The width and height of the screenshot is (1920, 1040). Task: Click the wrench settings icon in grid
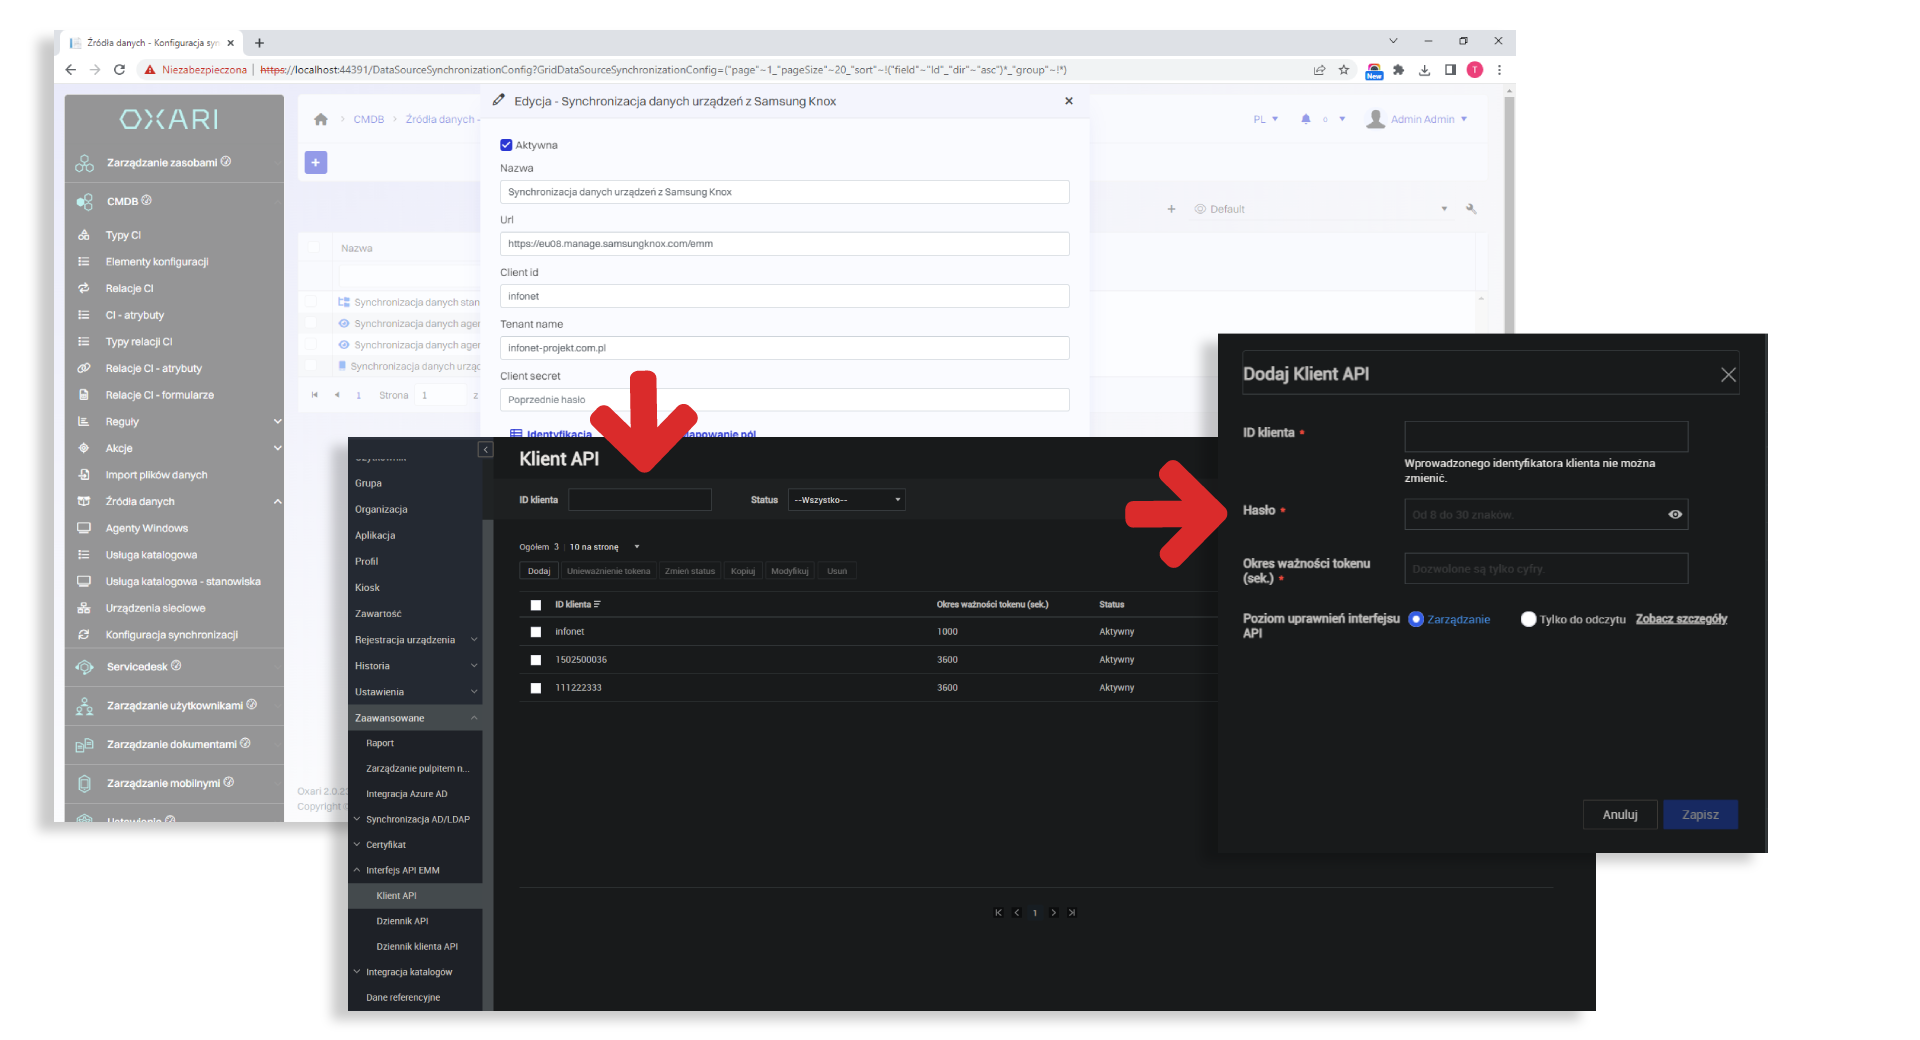coord(1471,209)
